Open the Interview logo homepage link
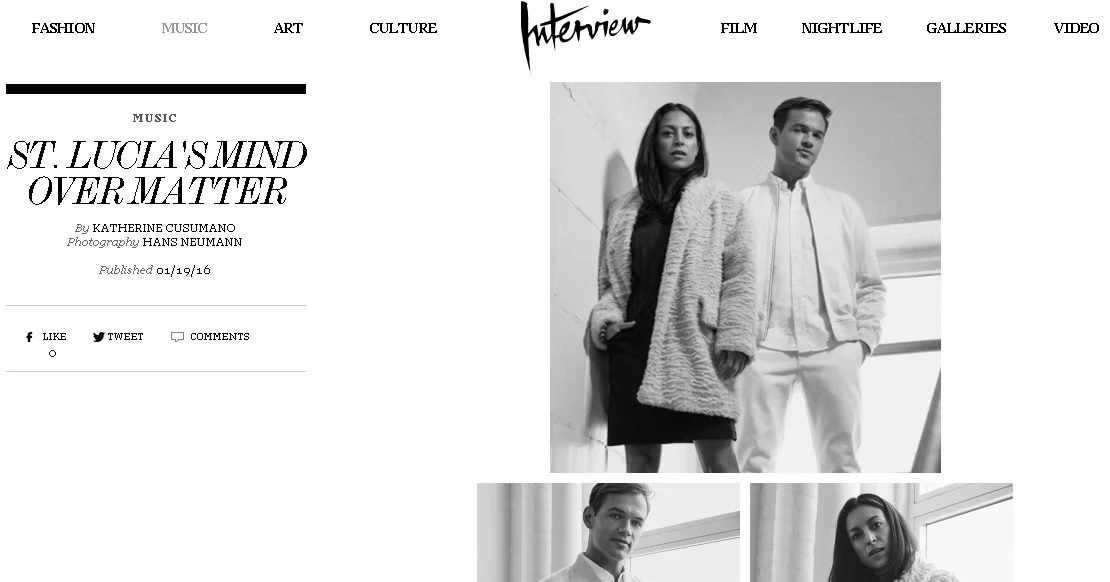This screenshot has height=582, width=1110. pyautogui.click(x=584, y=34)
